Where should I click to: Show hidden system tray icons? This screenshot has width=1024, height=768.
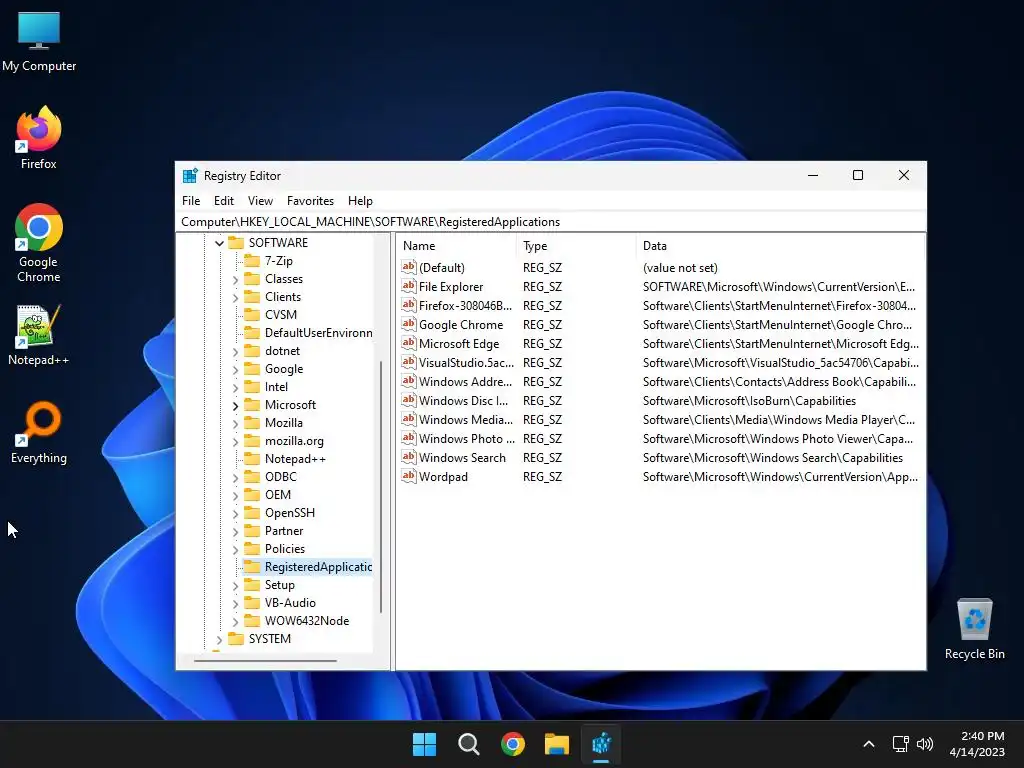pyautogui.click(x=869, y=744)
